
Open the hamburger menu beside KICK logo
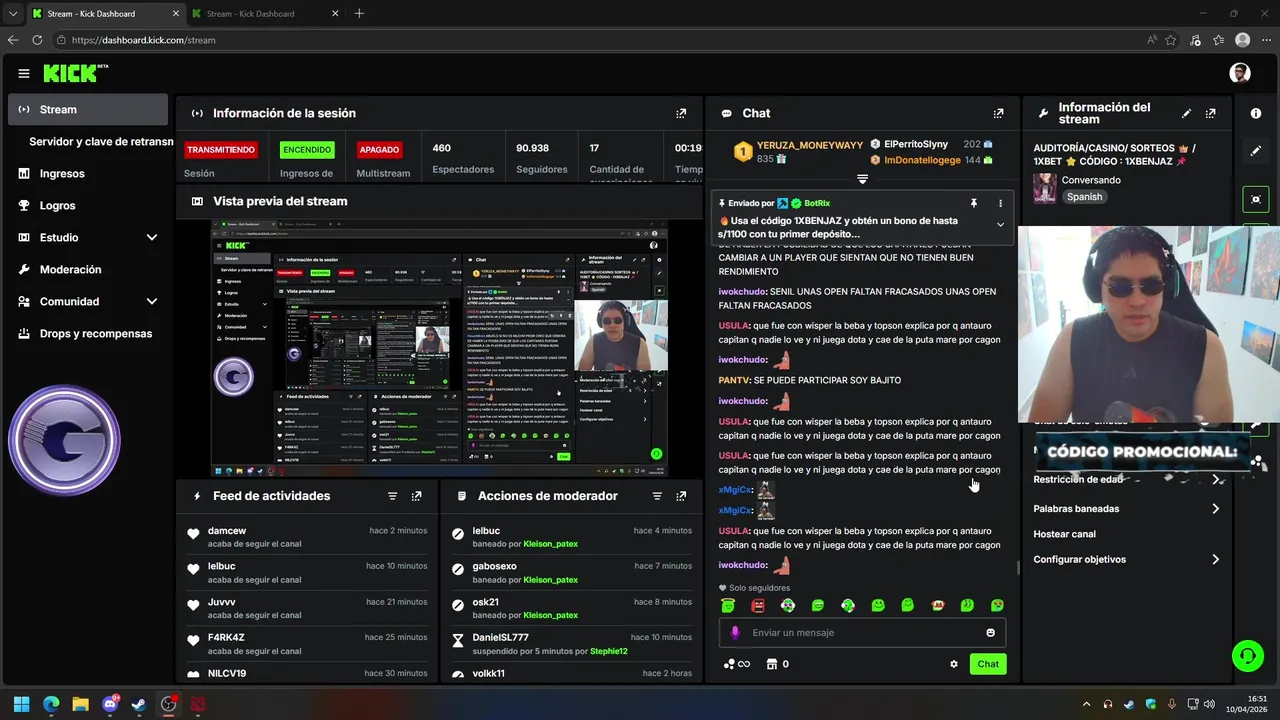click(x=24, y=73)
